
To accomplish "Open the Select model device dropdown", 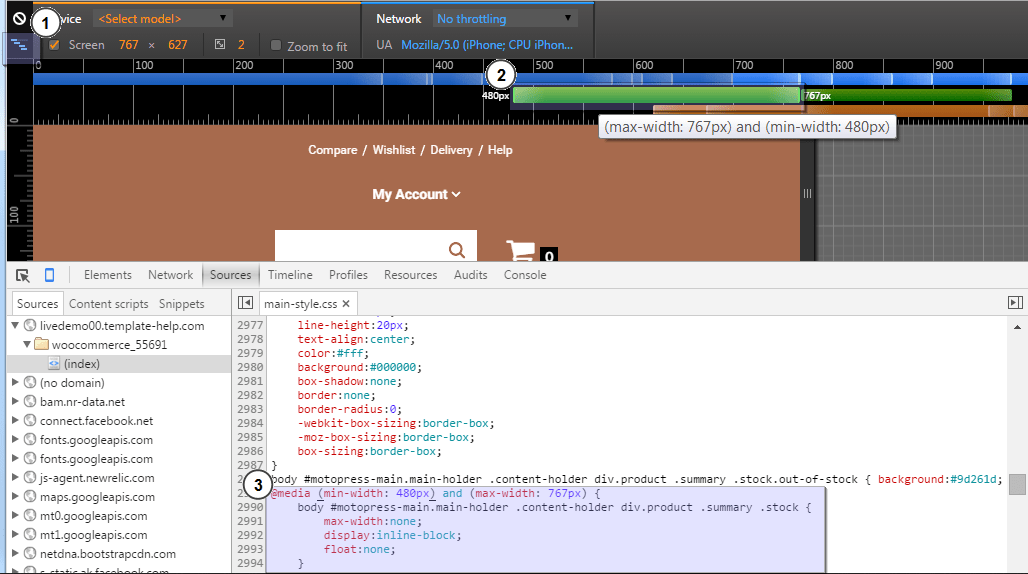I will coord(162,18).
